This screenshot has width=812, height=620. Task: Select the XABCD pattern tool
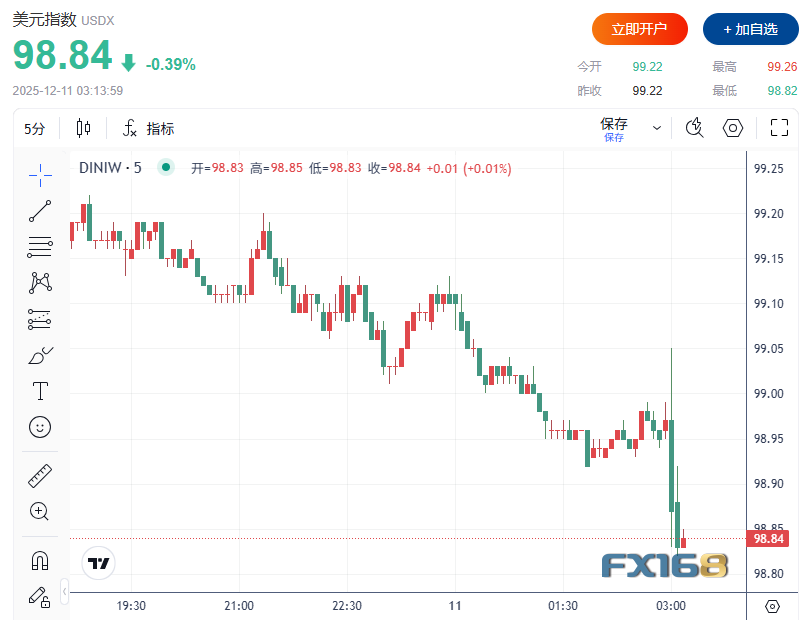pos(40,283)
